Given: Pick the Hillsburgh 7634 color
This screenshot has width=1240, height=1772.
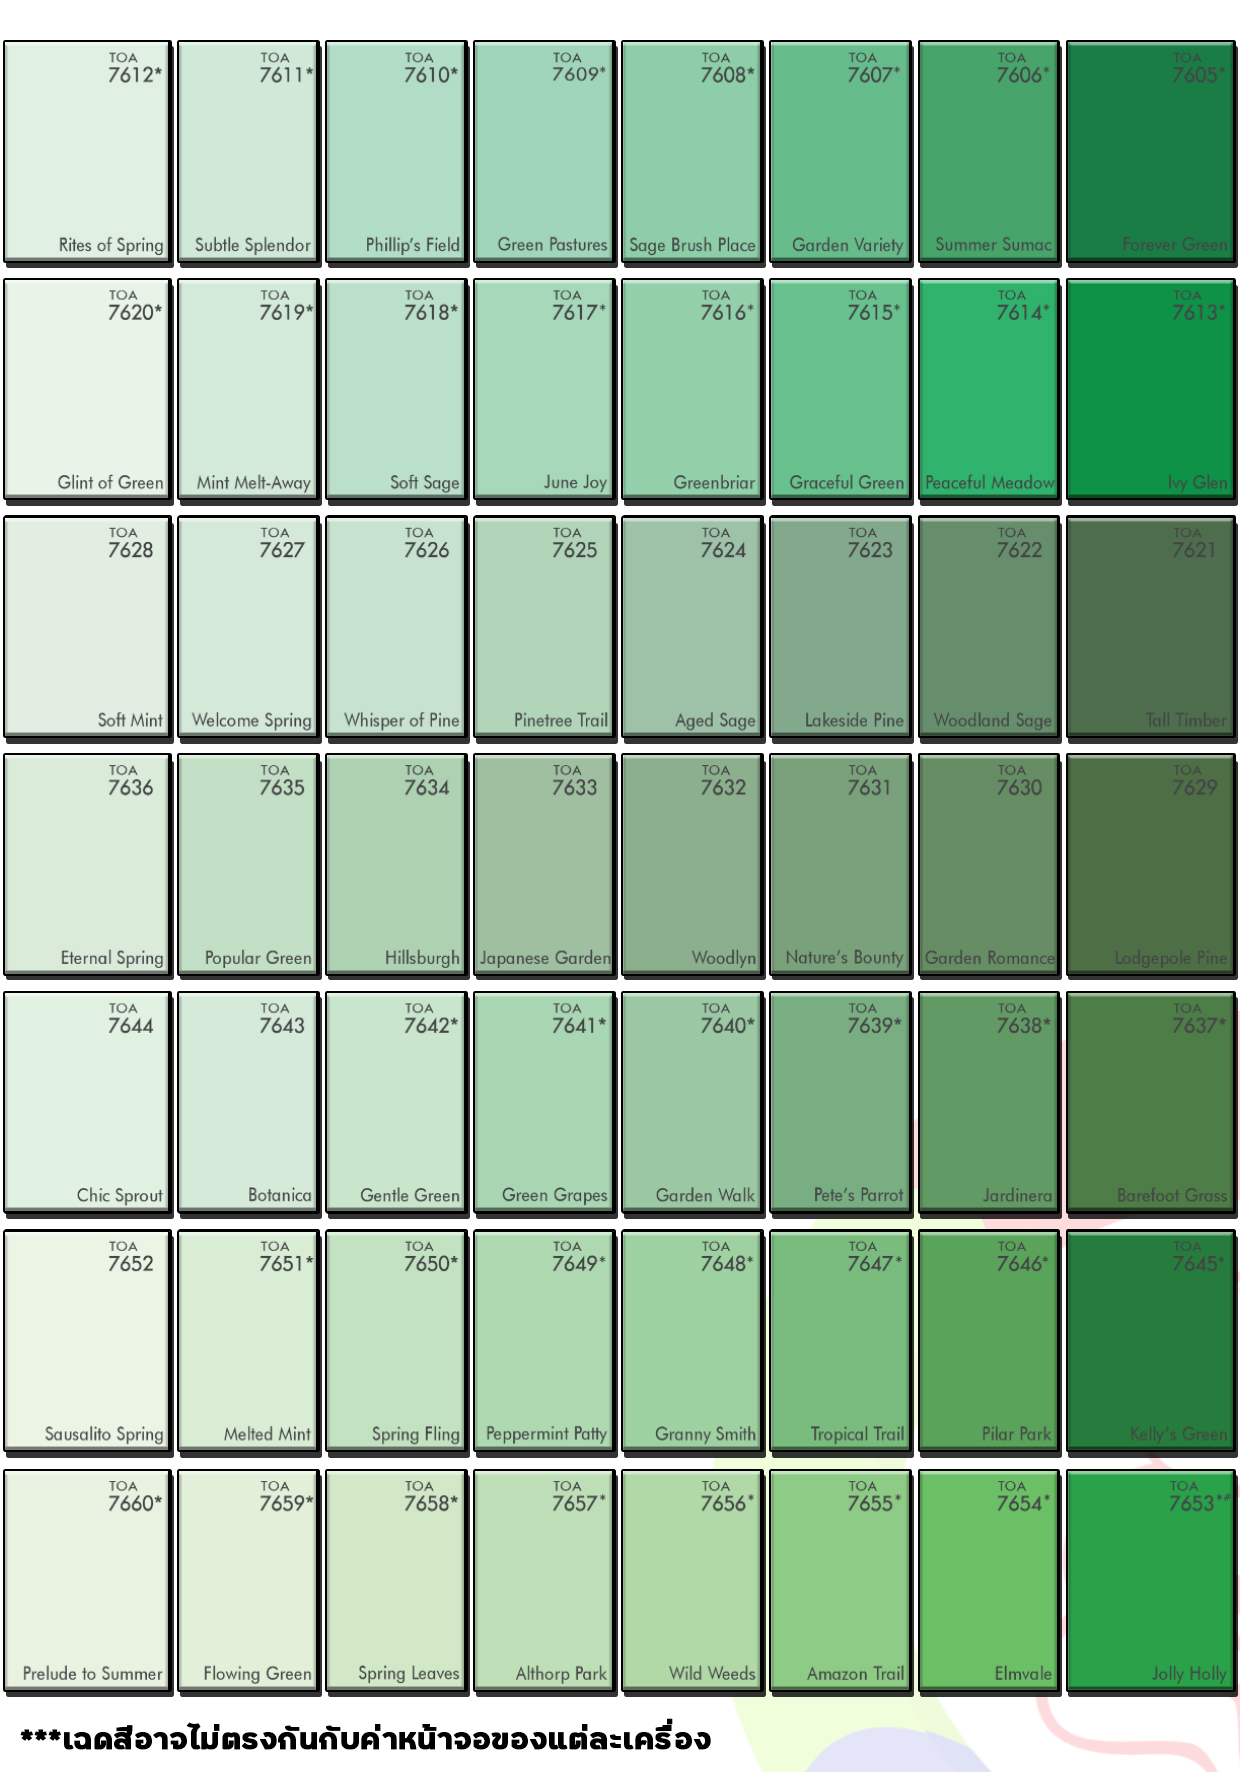Looking at the screenshot, I should tap(396, 865).
